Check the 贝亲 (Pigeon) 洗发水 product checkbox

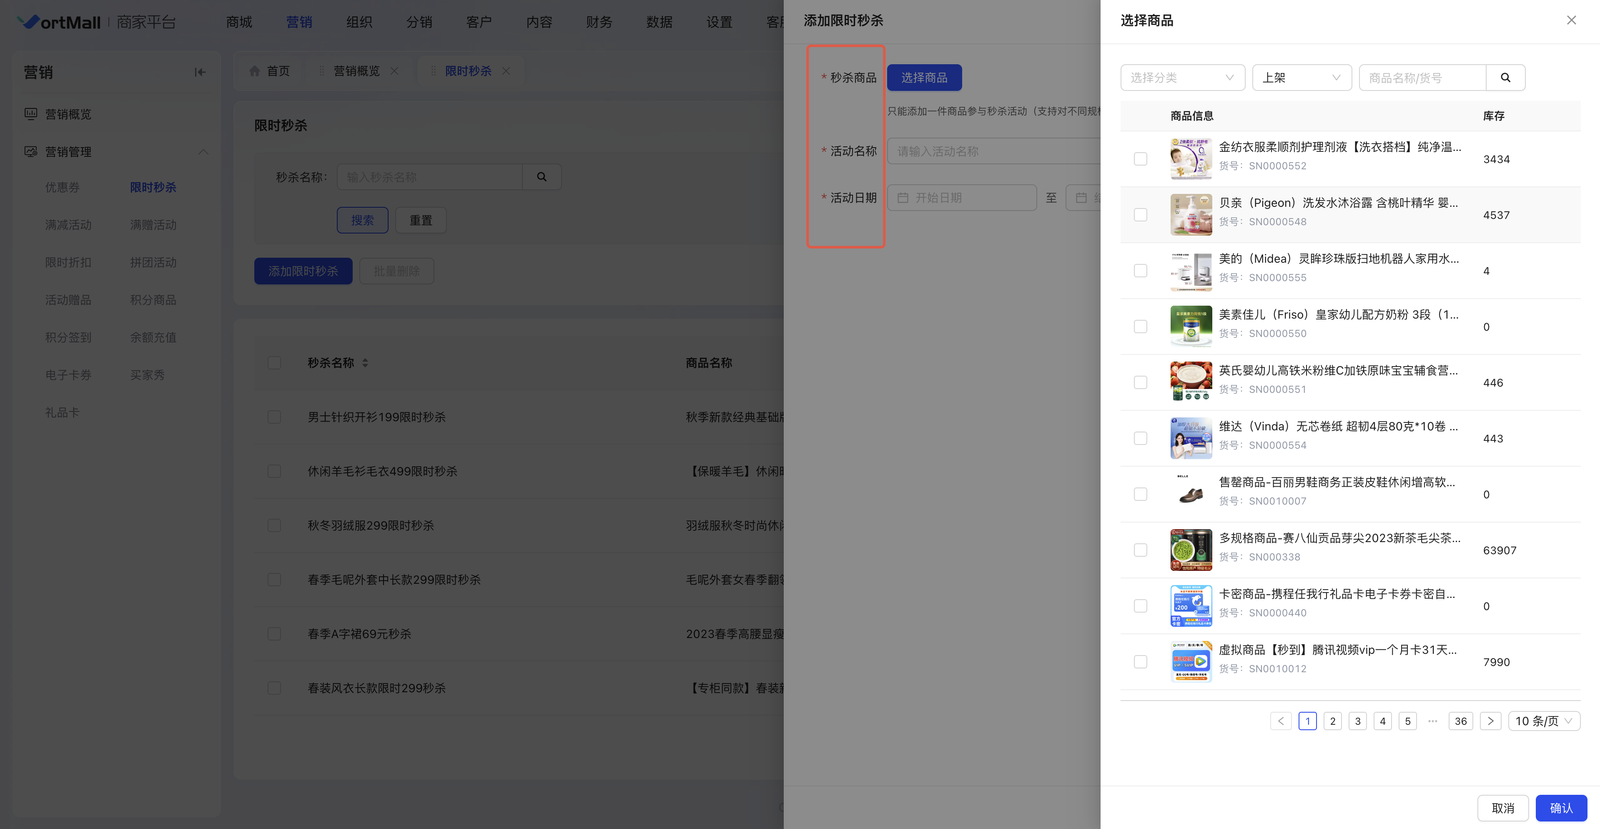[x=1140, y=215]
